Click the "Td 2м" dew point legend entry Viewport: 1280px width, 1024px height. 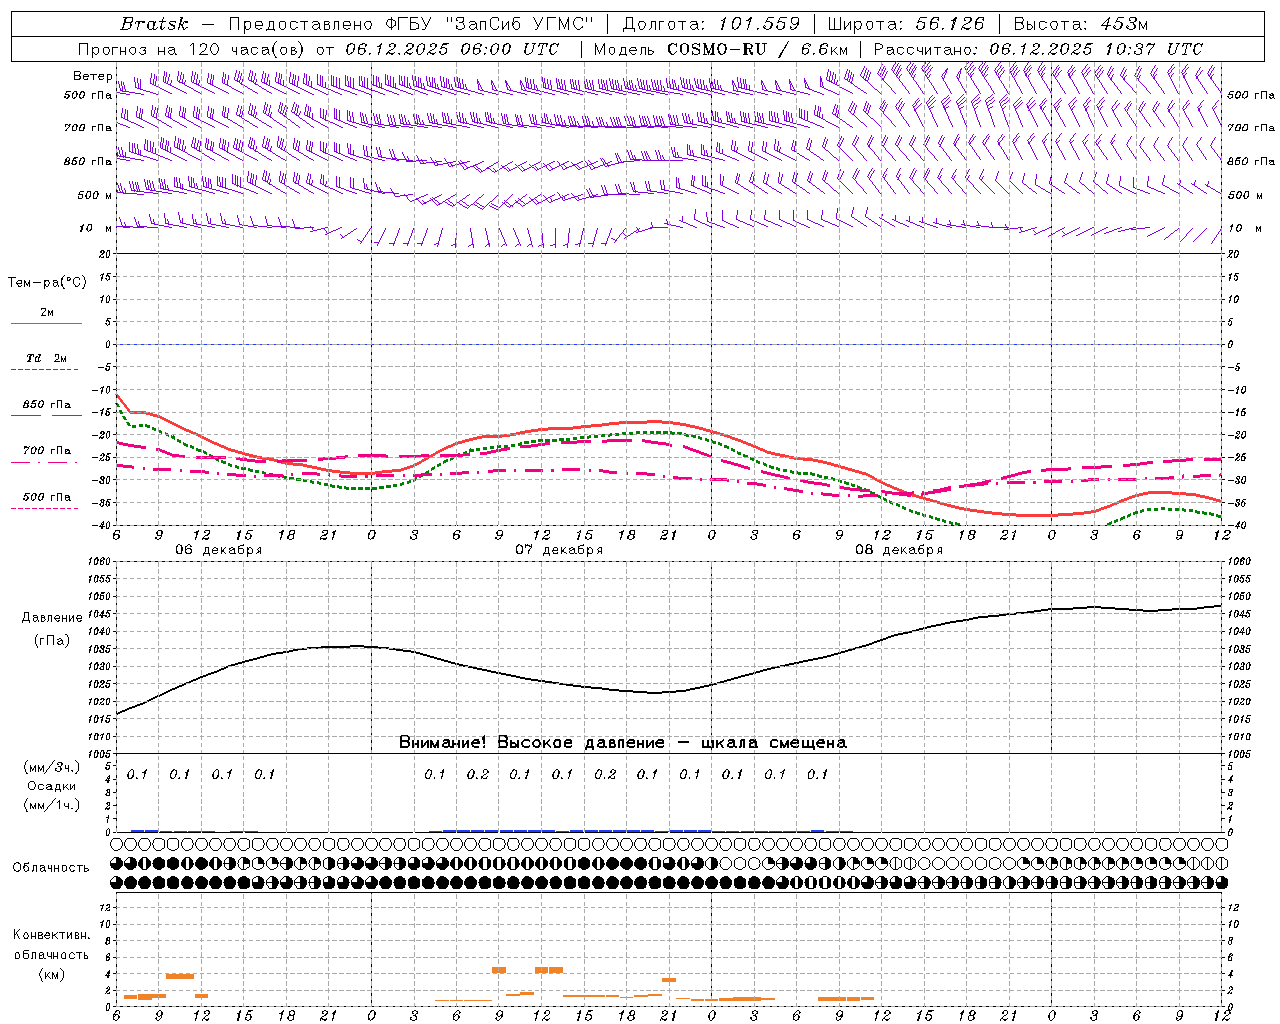47,358
